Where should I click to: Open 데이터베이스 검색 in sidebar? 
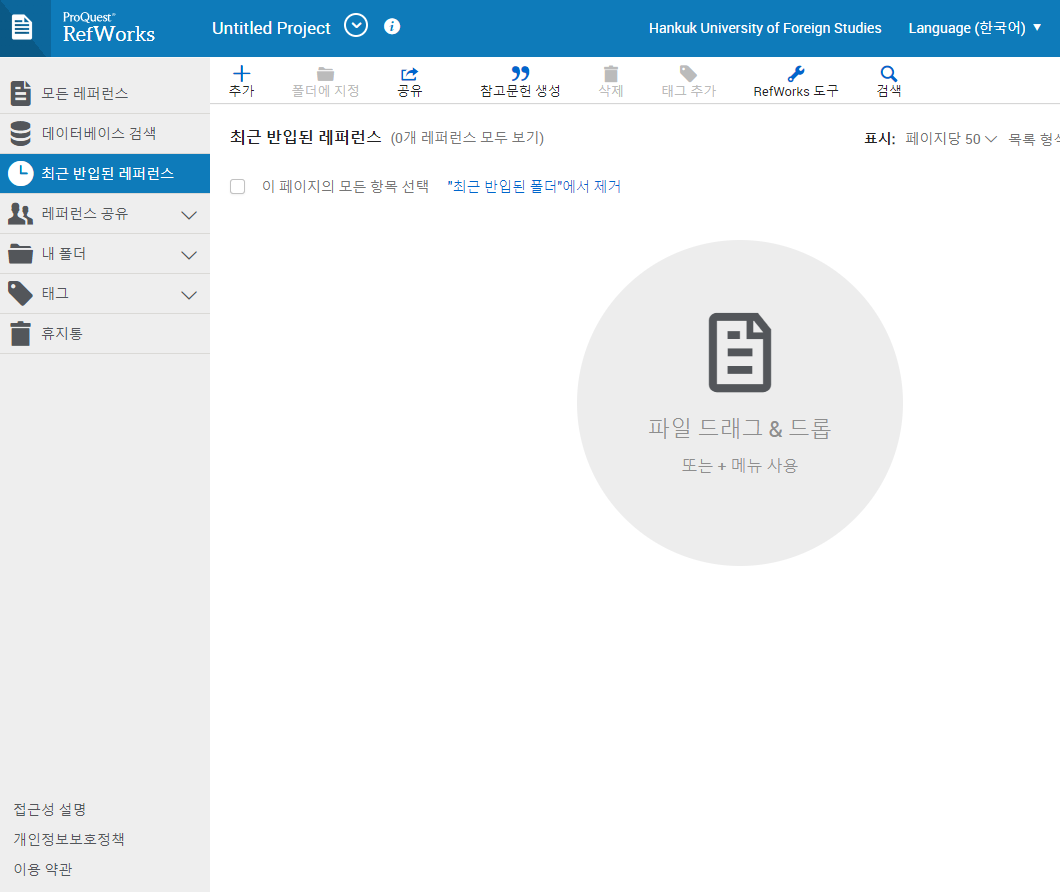point(105,133)
